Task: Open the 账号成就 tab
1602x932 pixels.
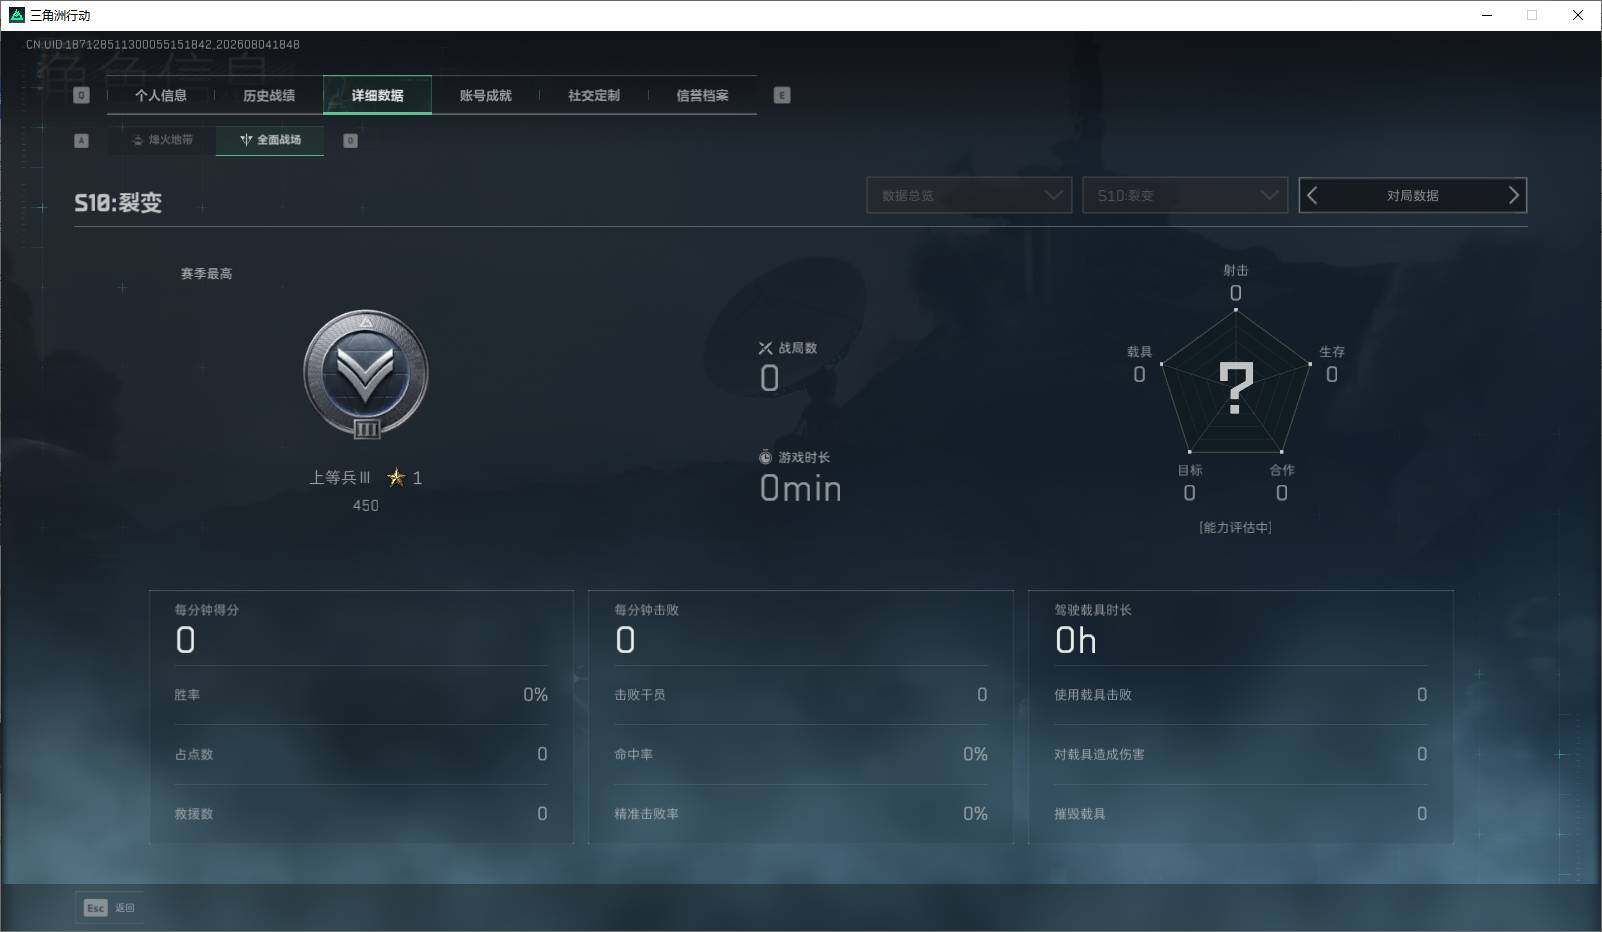Action: pos(485,95)
